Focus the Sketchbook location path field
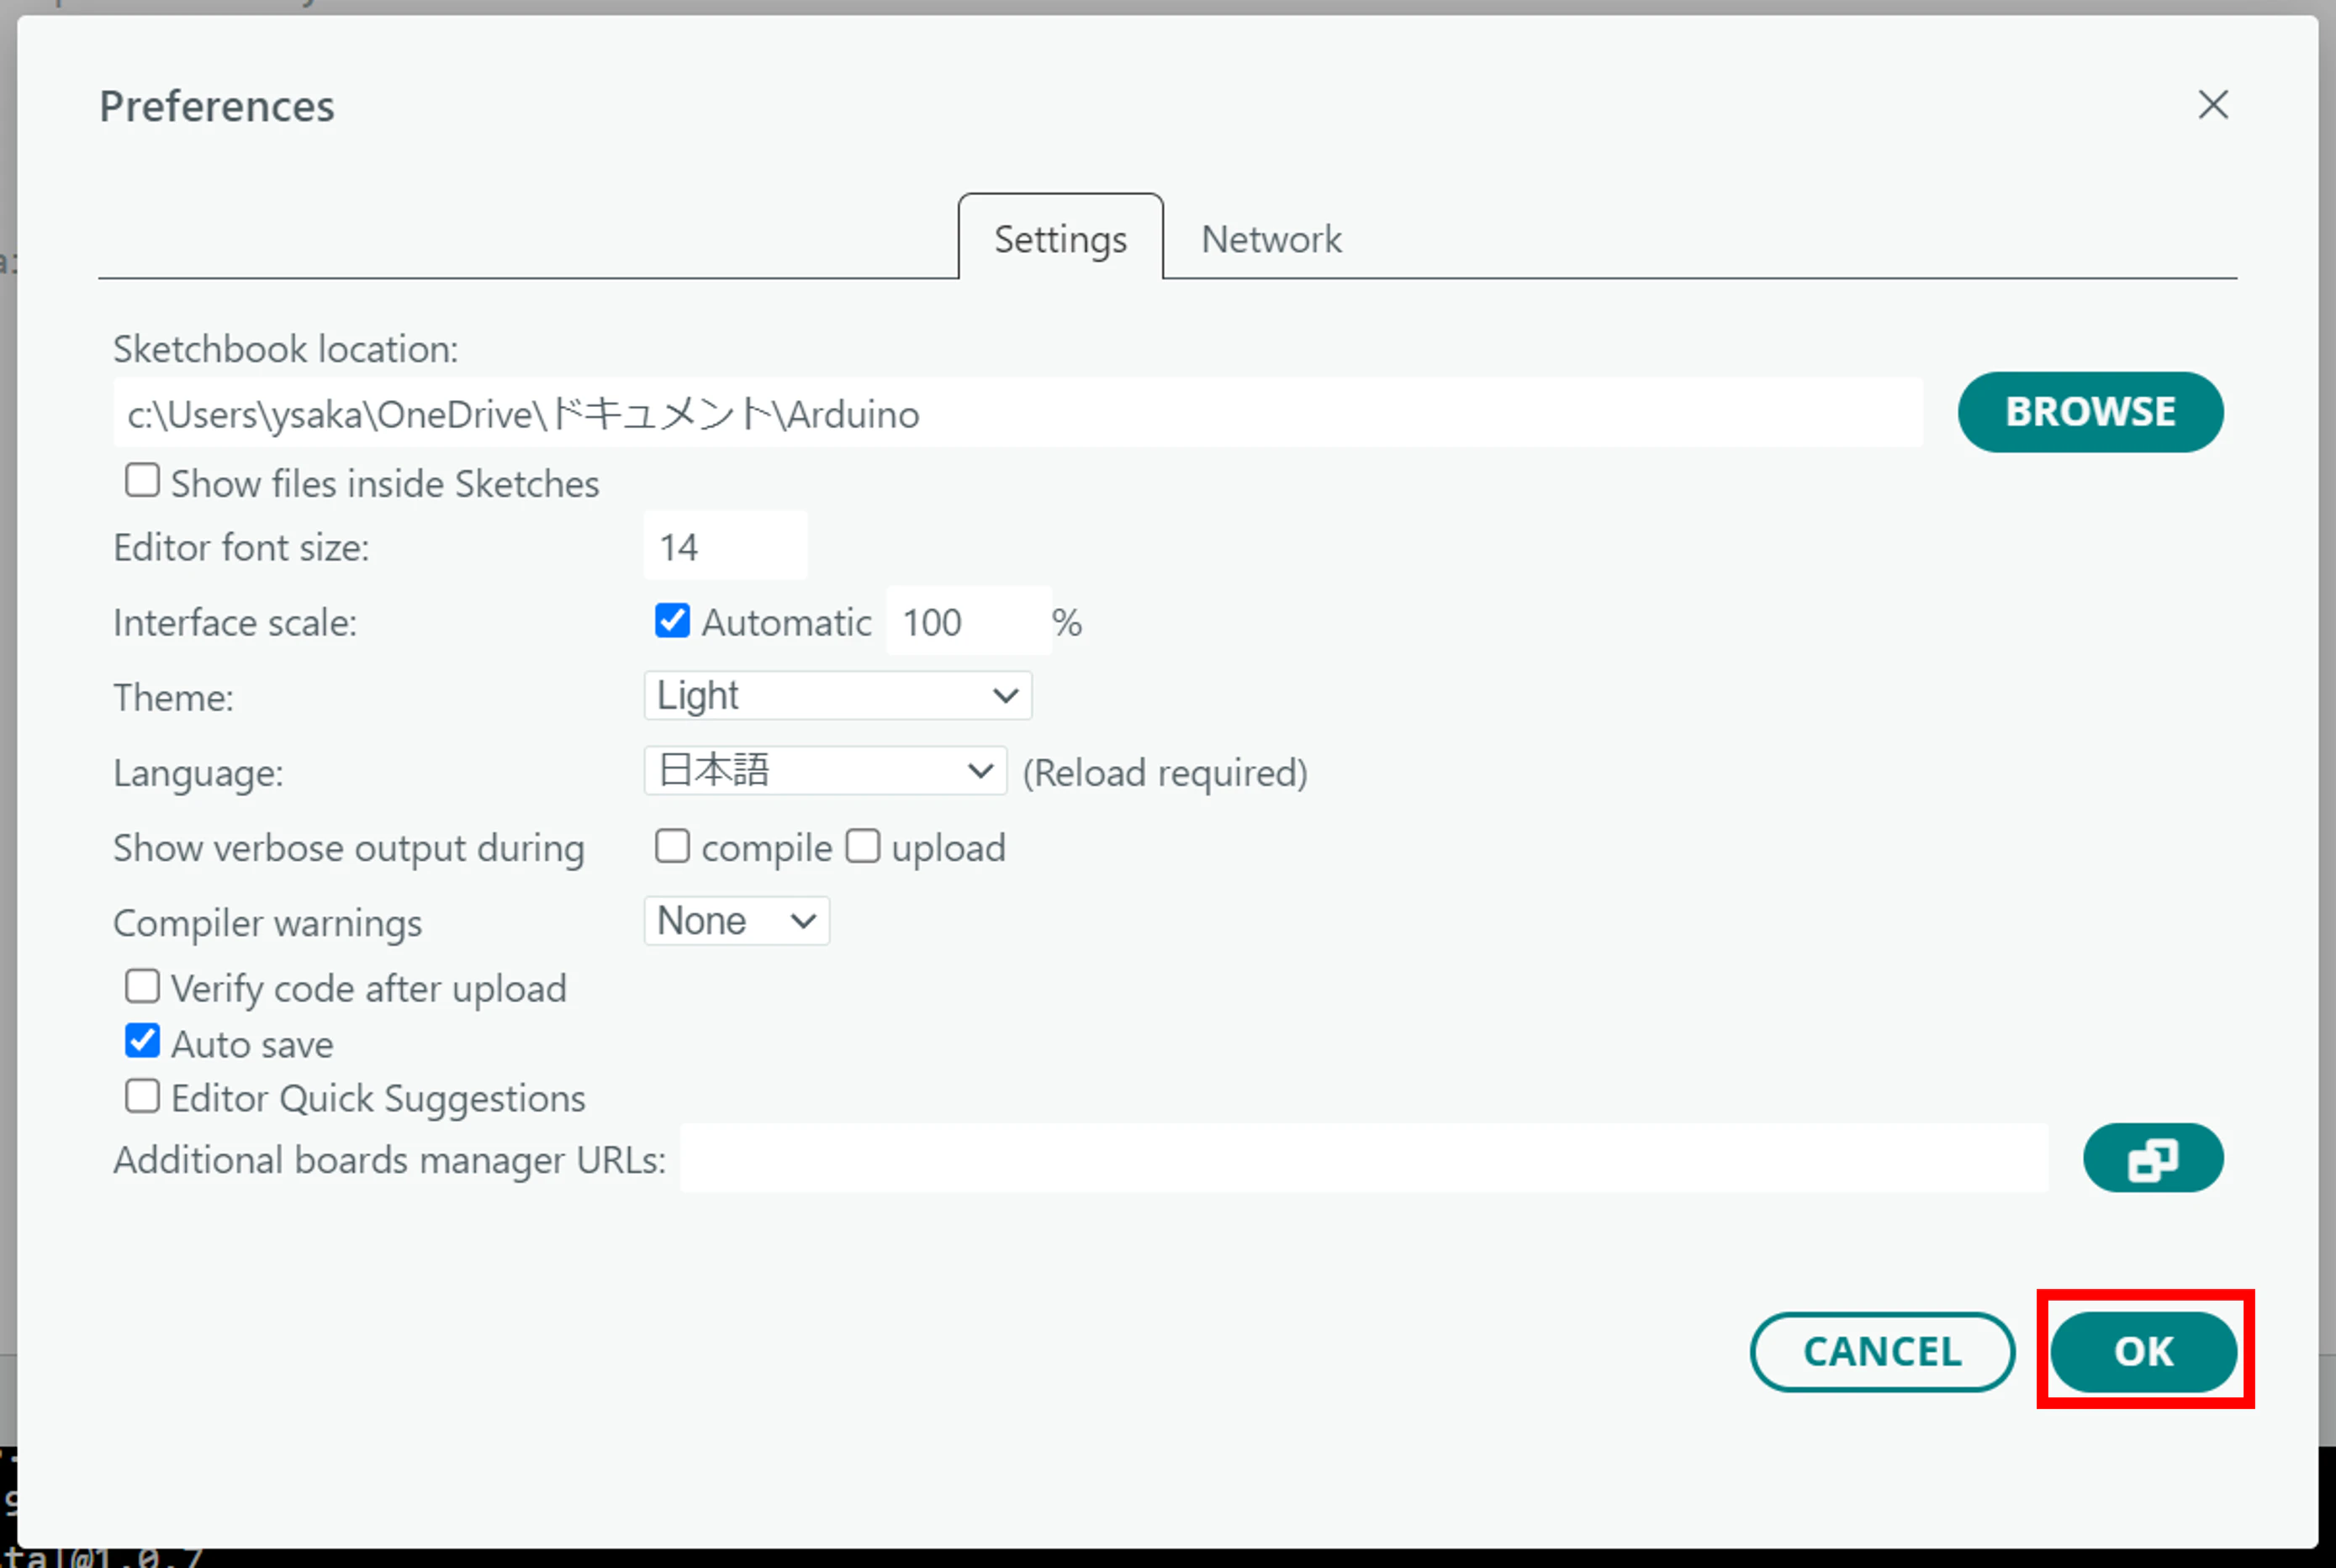This screenshot has height=1568, width=2336. coord(1018,413)
